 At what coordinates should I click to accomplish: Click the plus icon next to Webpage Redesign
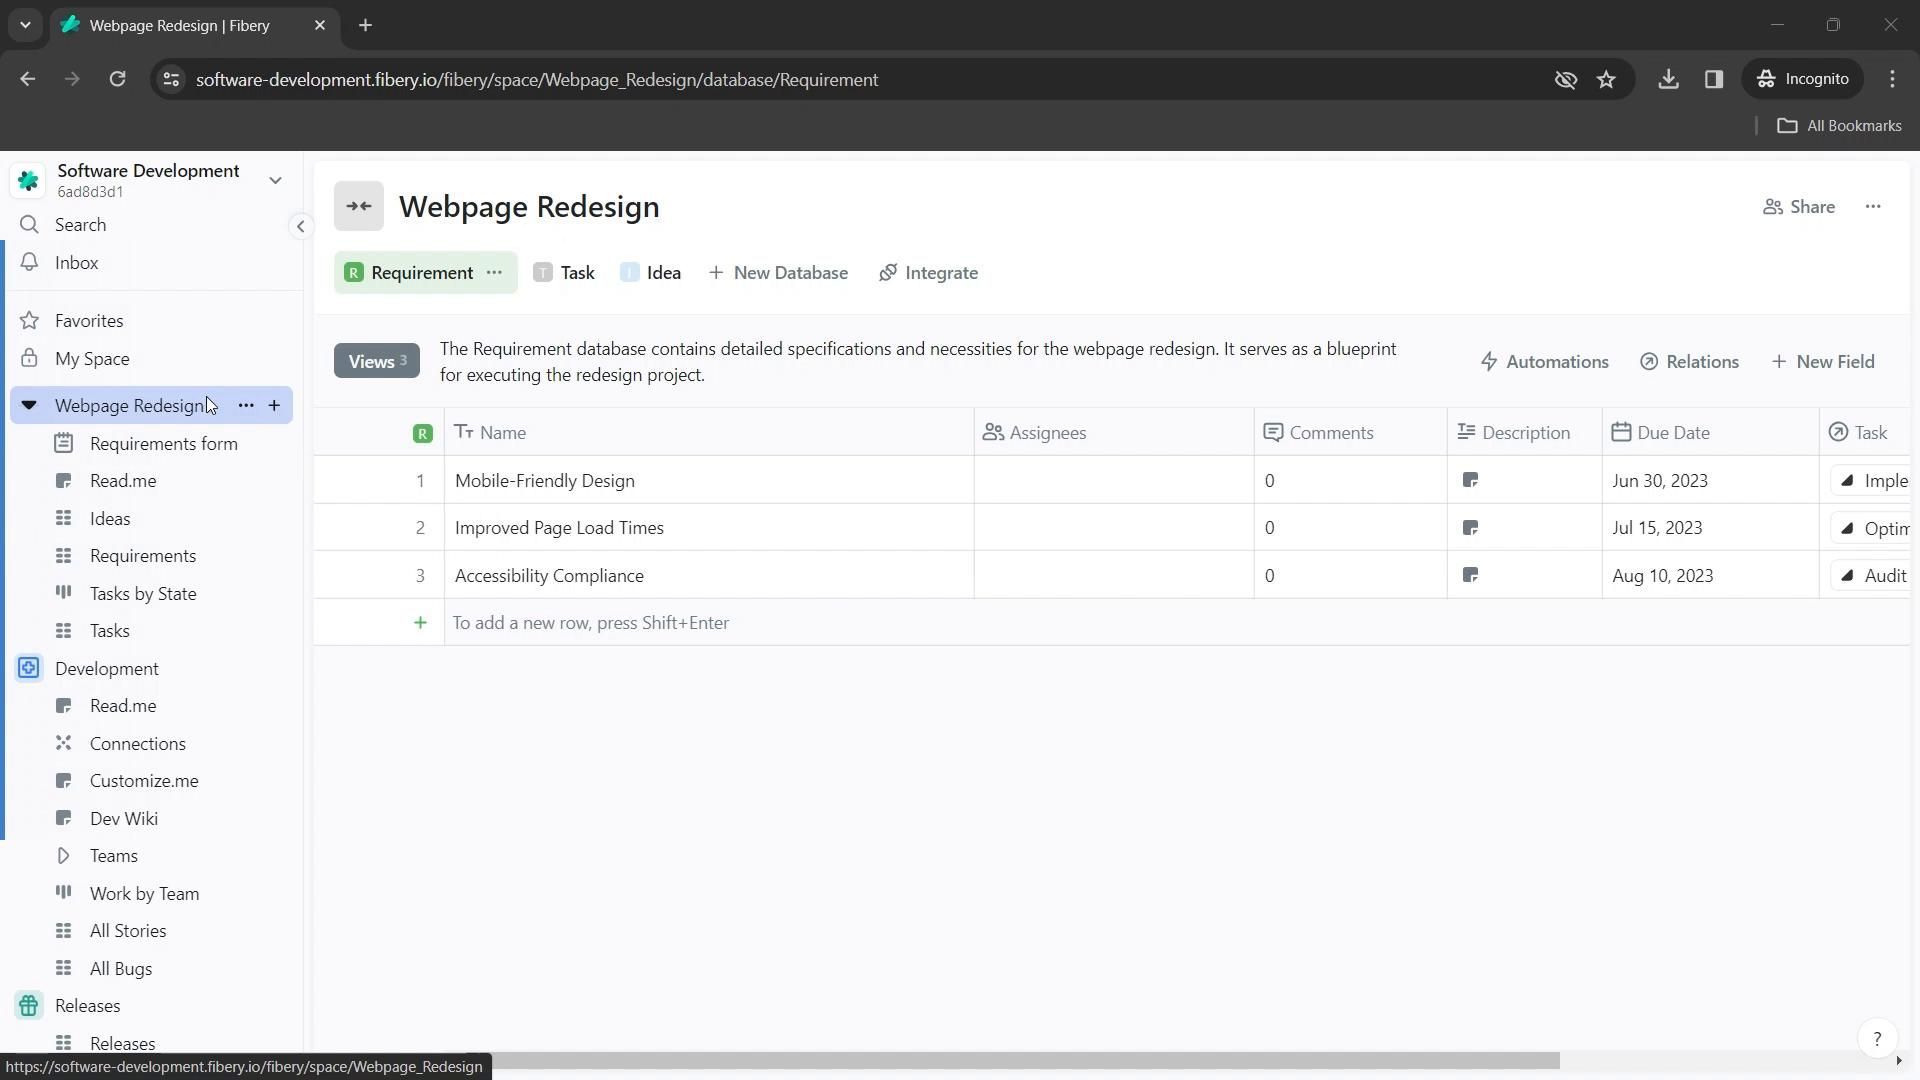pyautogui.click(x=274, y=406)
